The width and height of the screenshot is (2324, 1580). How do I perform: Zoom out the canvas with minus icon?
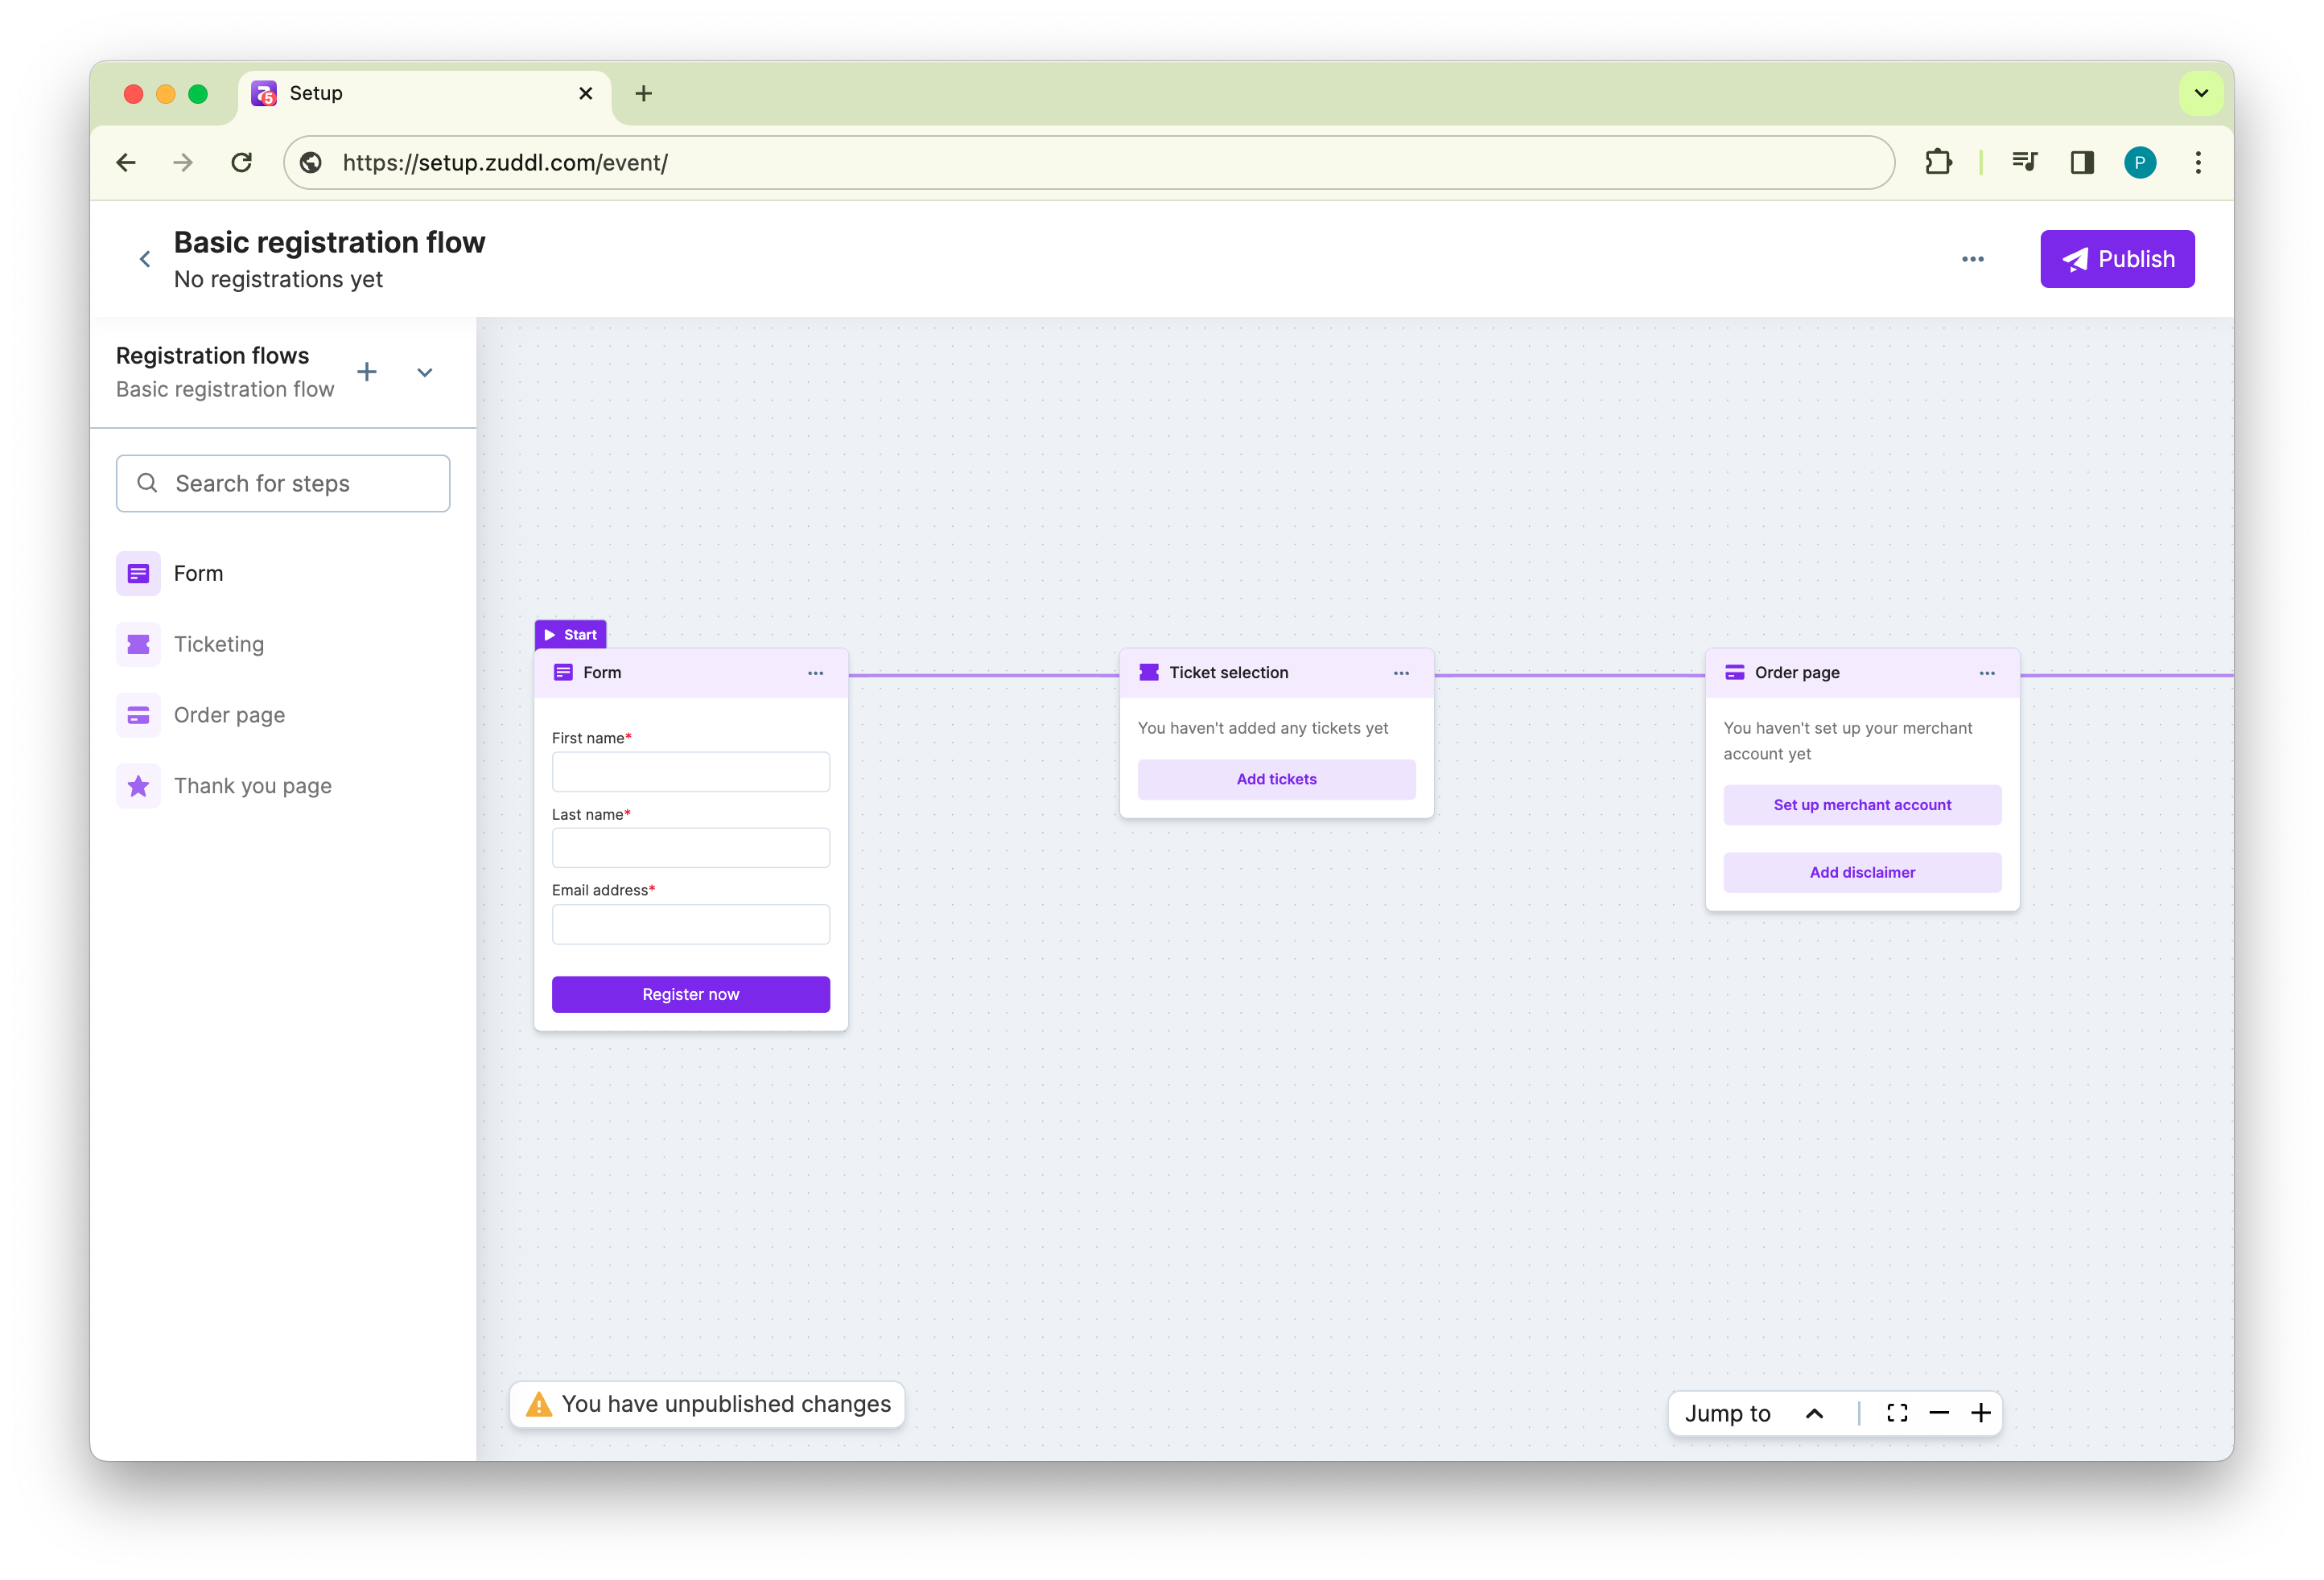[1939, 1413]
